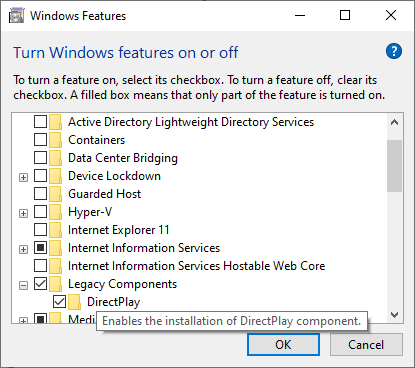Select Active Directory Lightweight Directory Services item
415x368 pixels.
click(191, 122)
